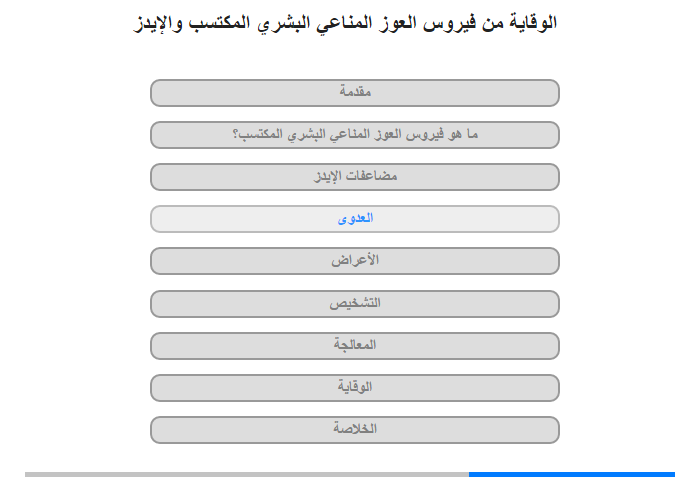Click the highlighted العدوى item
700x480 pixels.
pos(355,219)
